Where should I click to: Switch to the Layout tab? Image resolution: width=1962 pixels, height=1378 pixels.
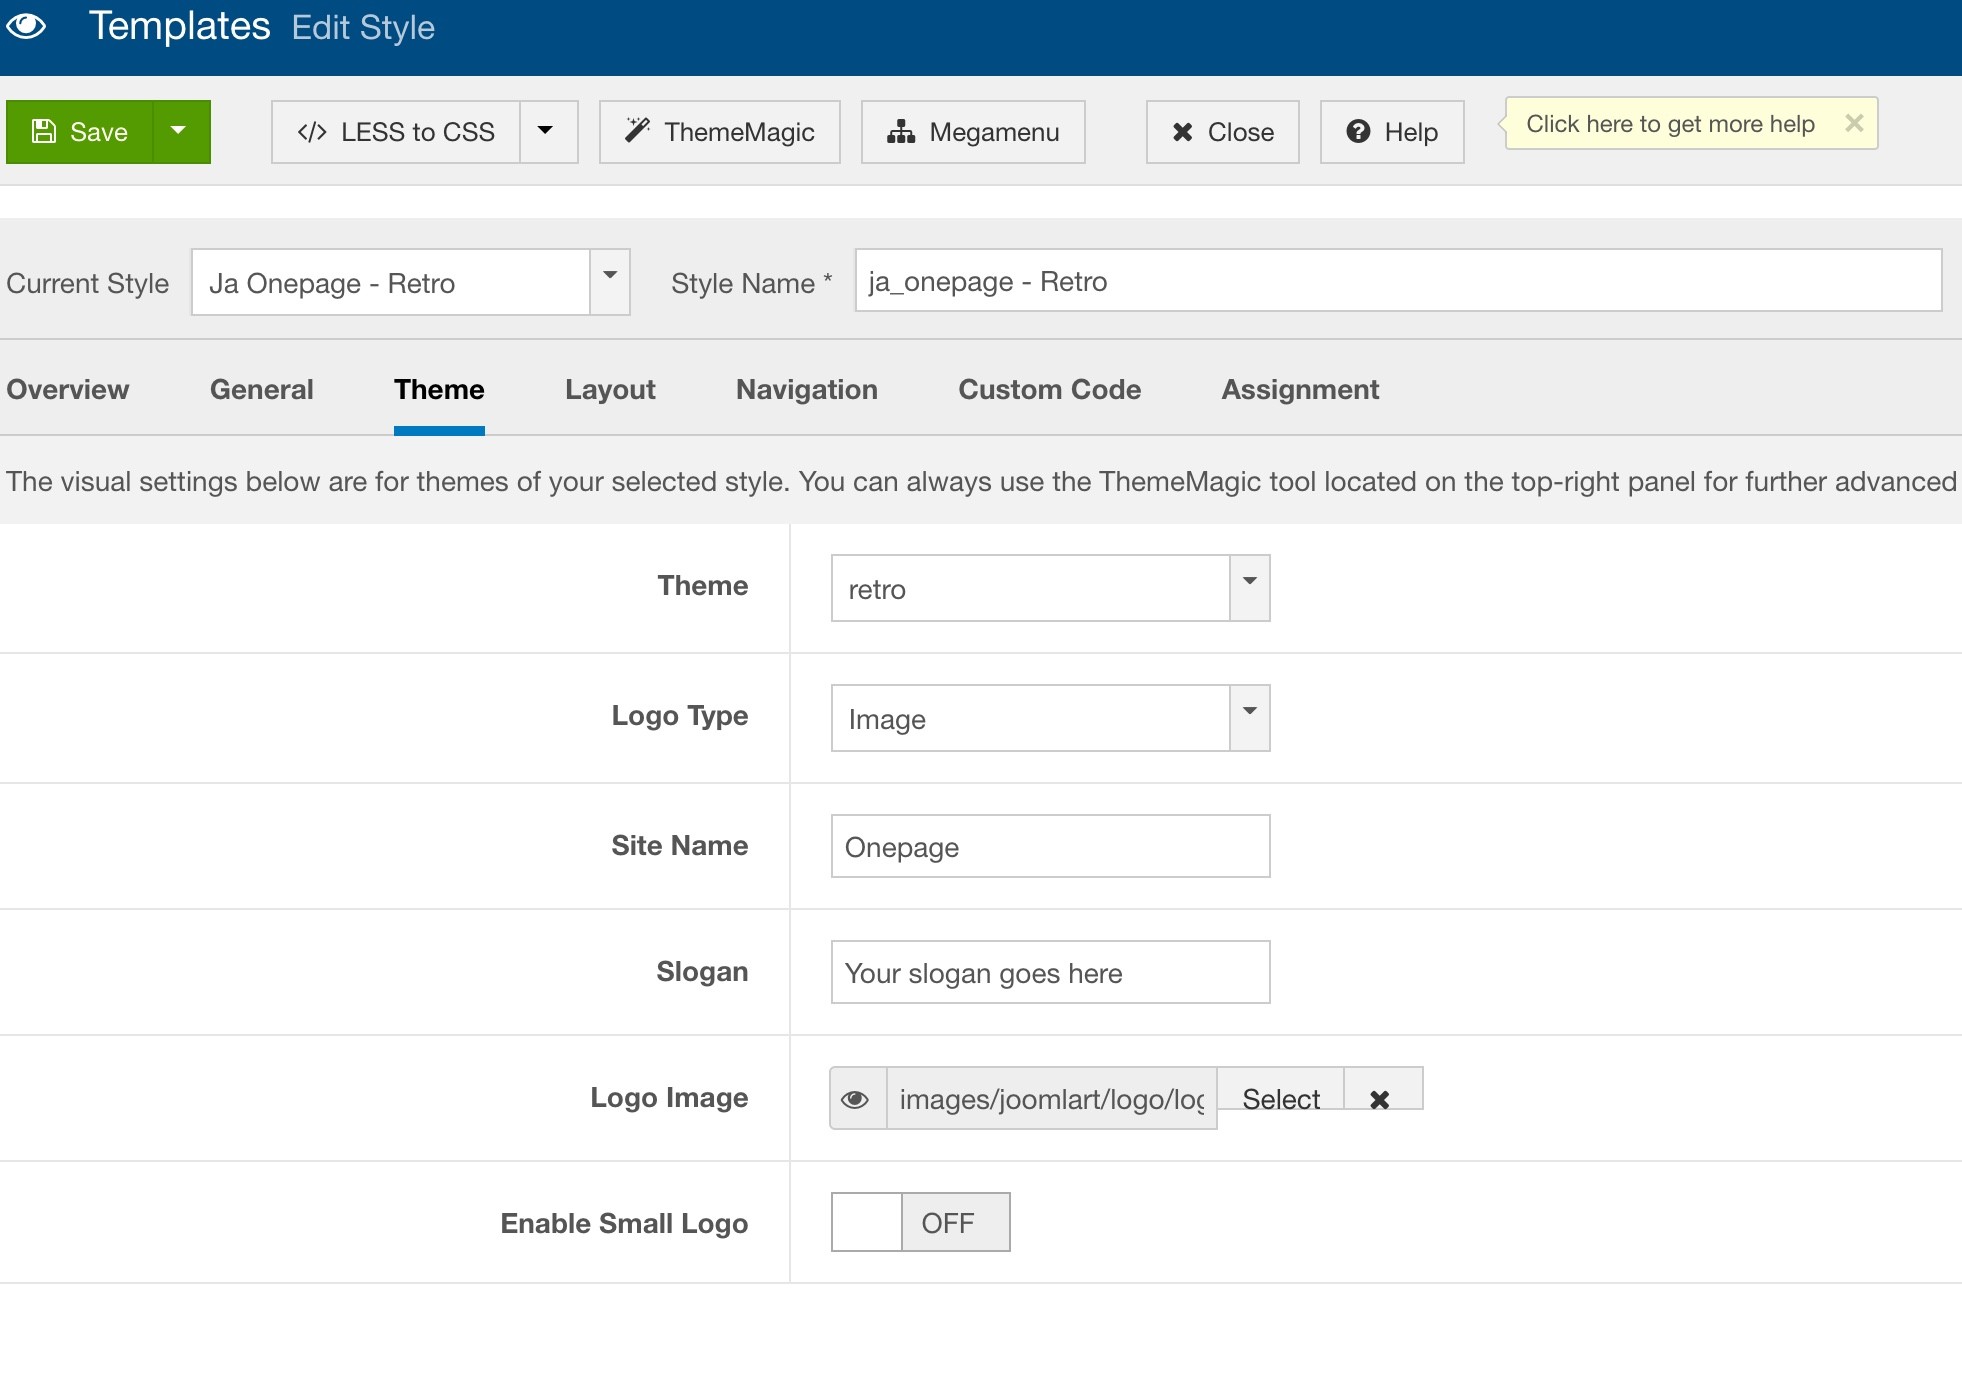point(610,390)
